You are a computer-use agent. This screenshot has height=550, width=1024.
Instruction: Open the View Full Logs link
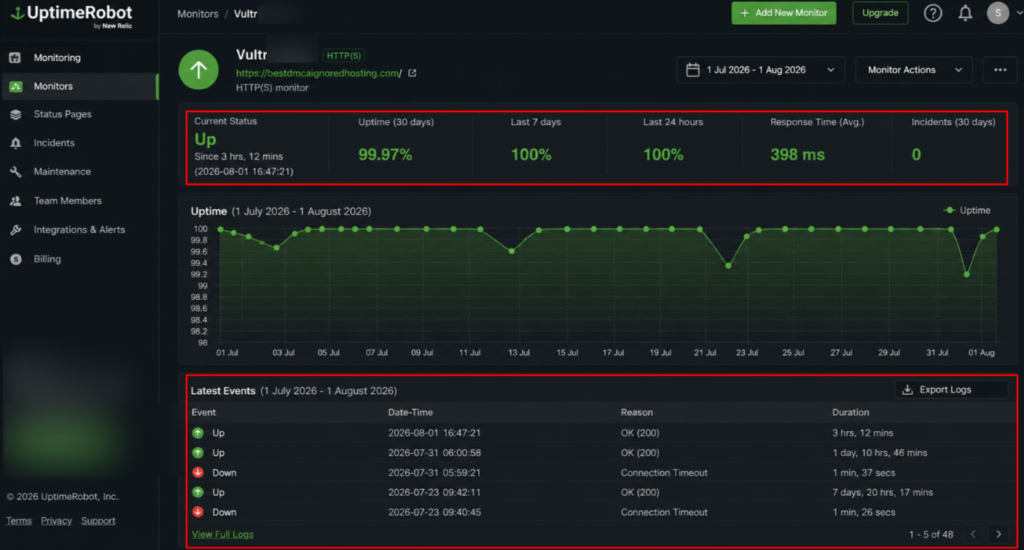pyautogui.click(x=222, y=534)
